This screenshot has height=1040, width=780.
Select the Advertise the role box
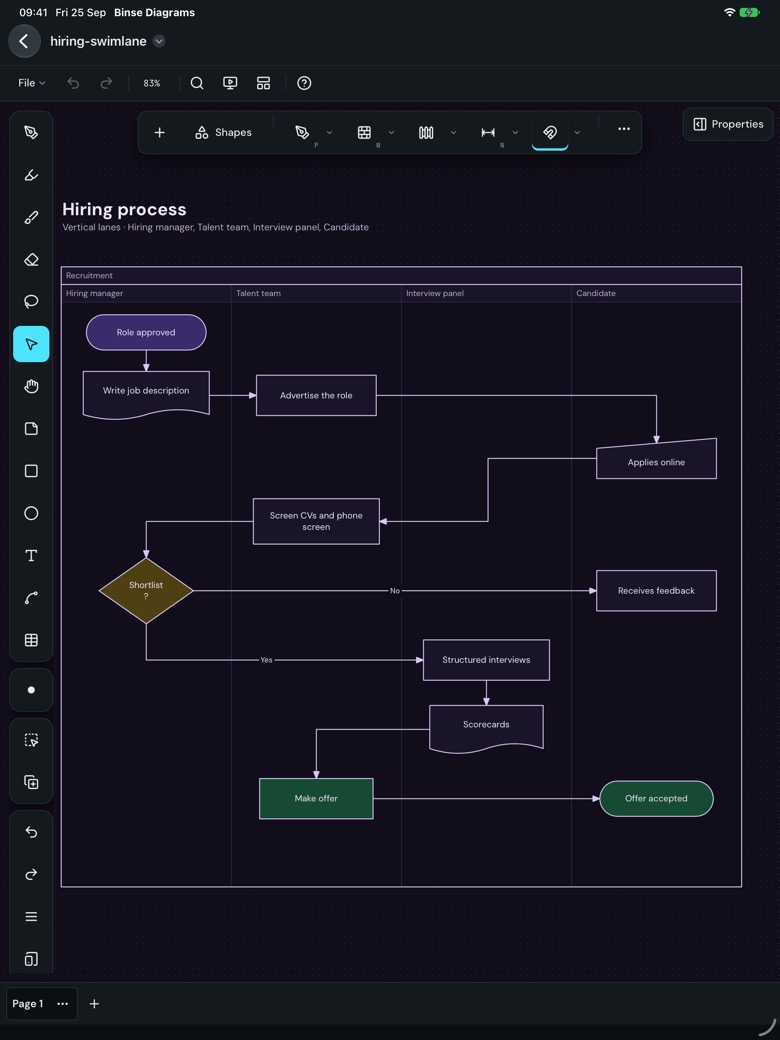click(316, 395)
